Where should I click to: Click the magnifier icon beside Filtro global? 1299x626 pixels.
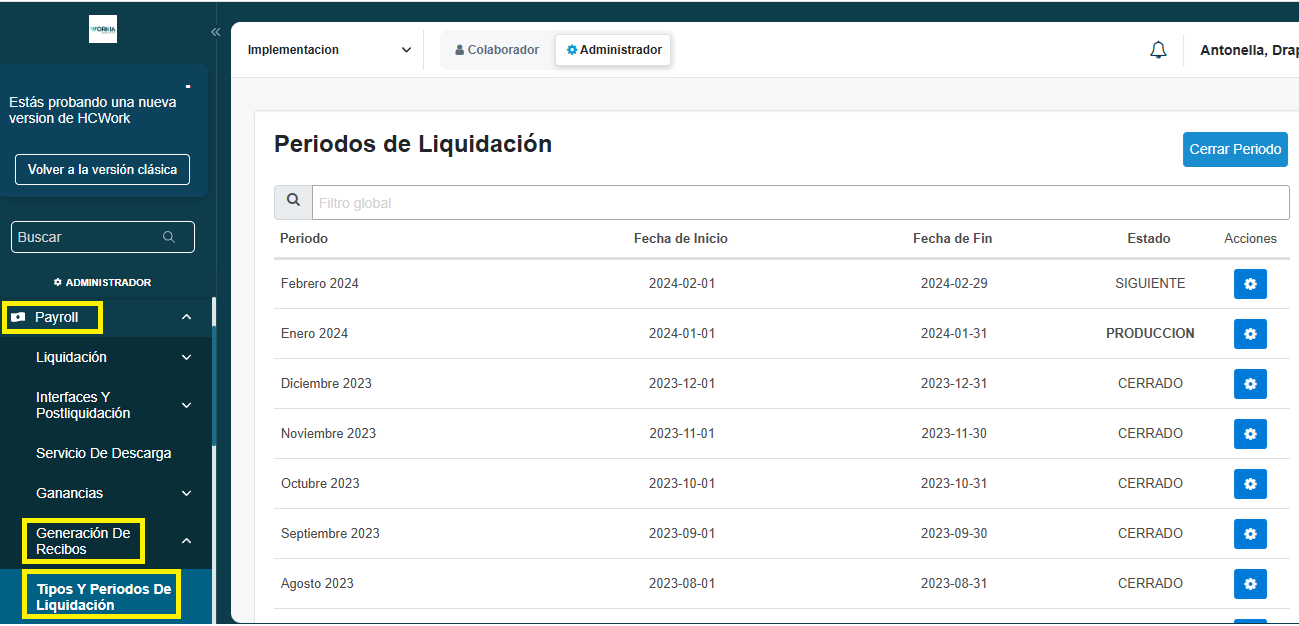[293, 202]
